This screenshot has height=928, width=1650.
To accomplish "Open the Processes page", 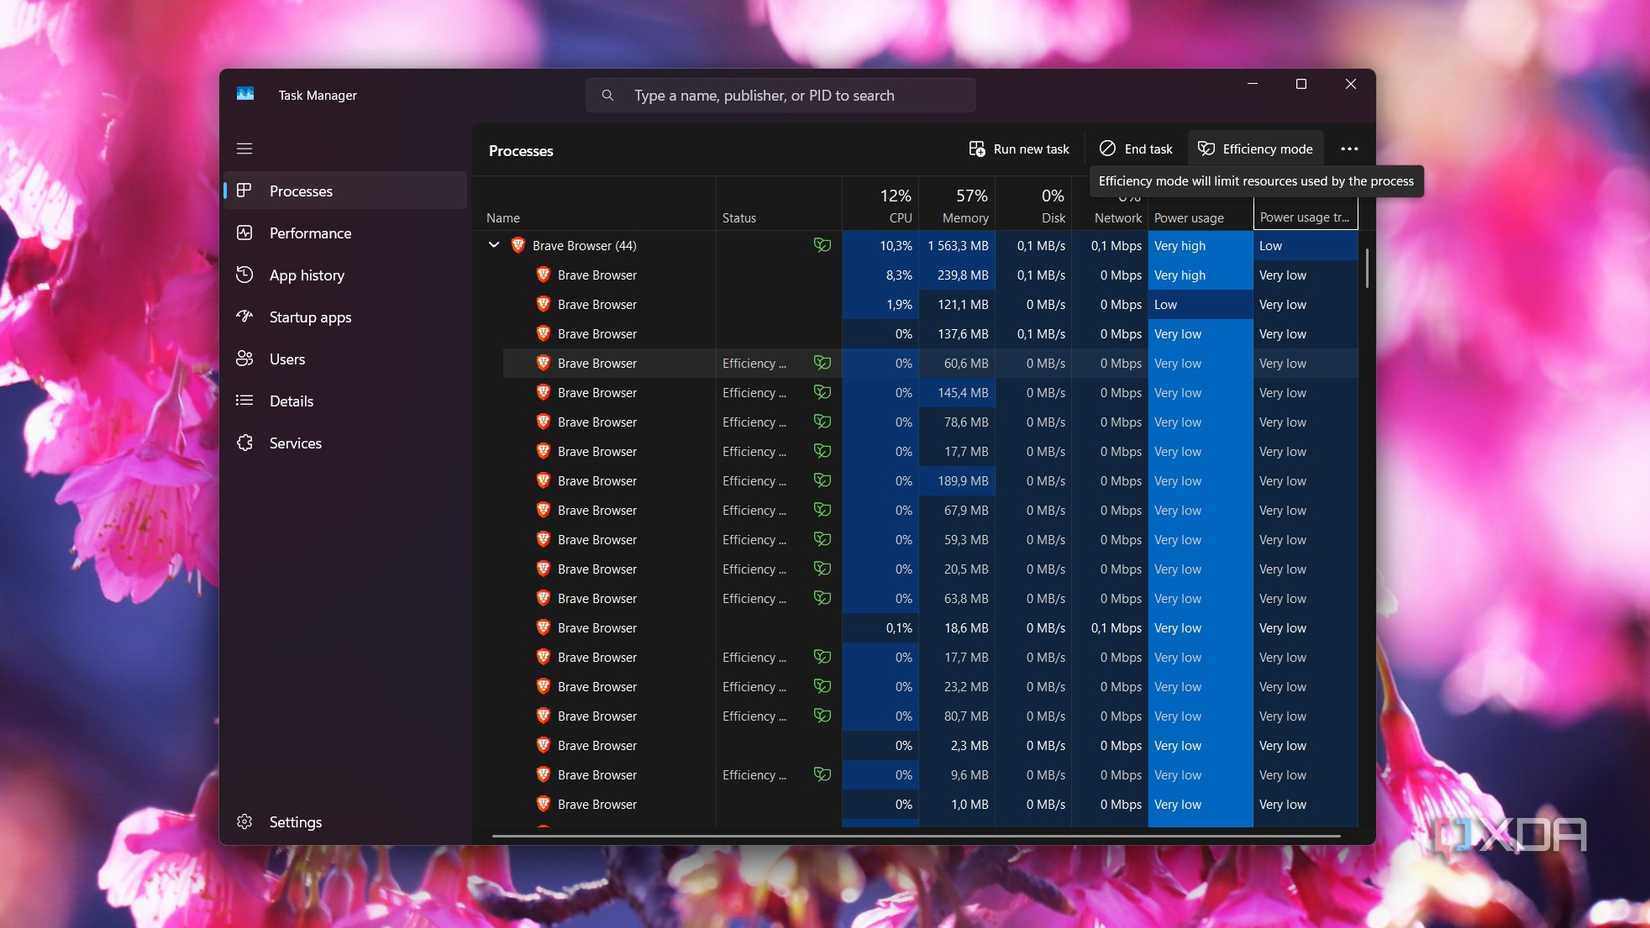I will click(x=345, y=191).
